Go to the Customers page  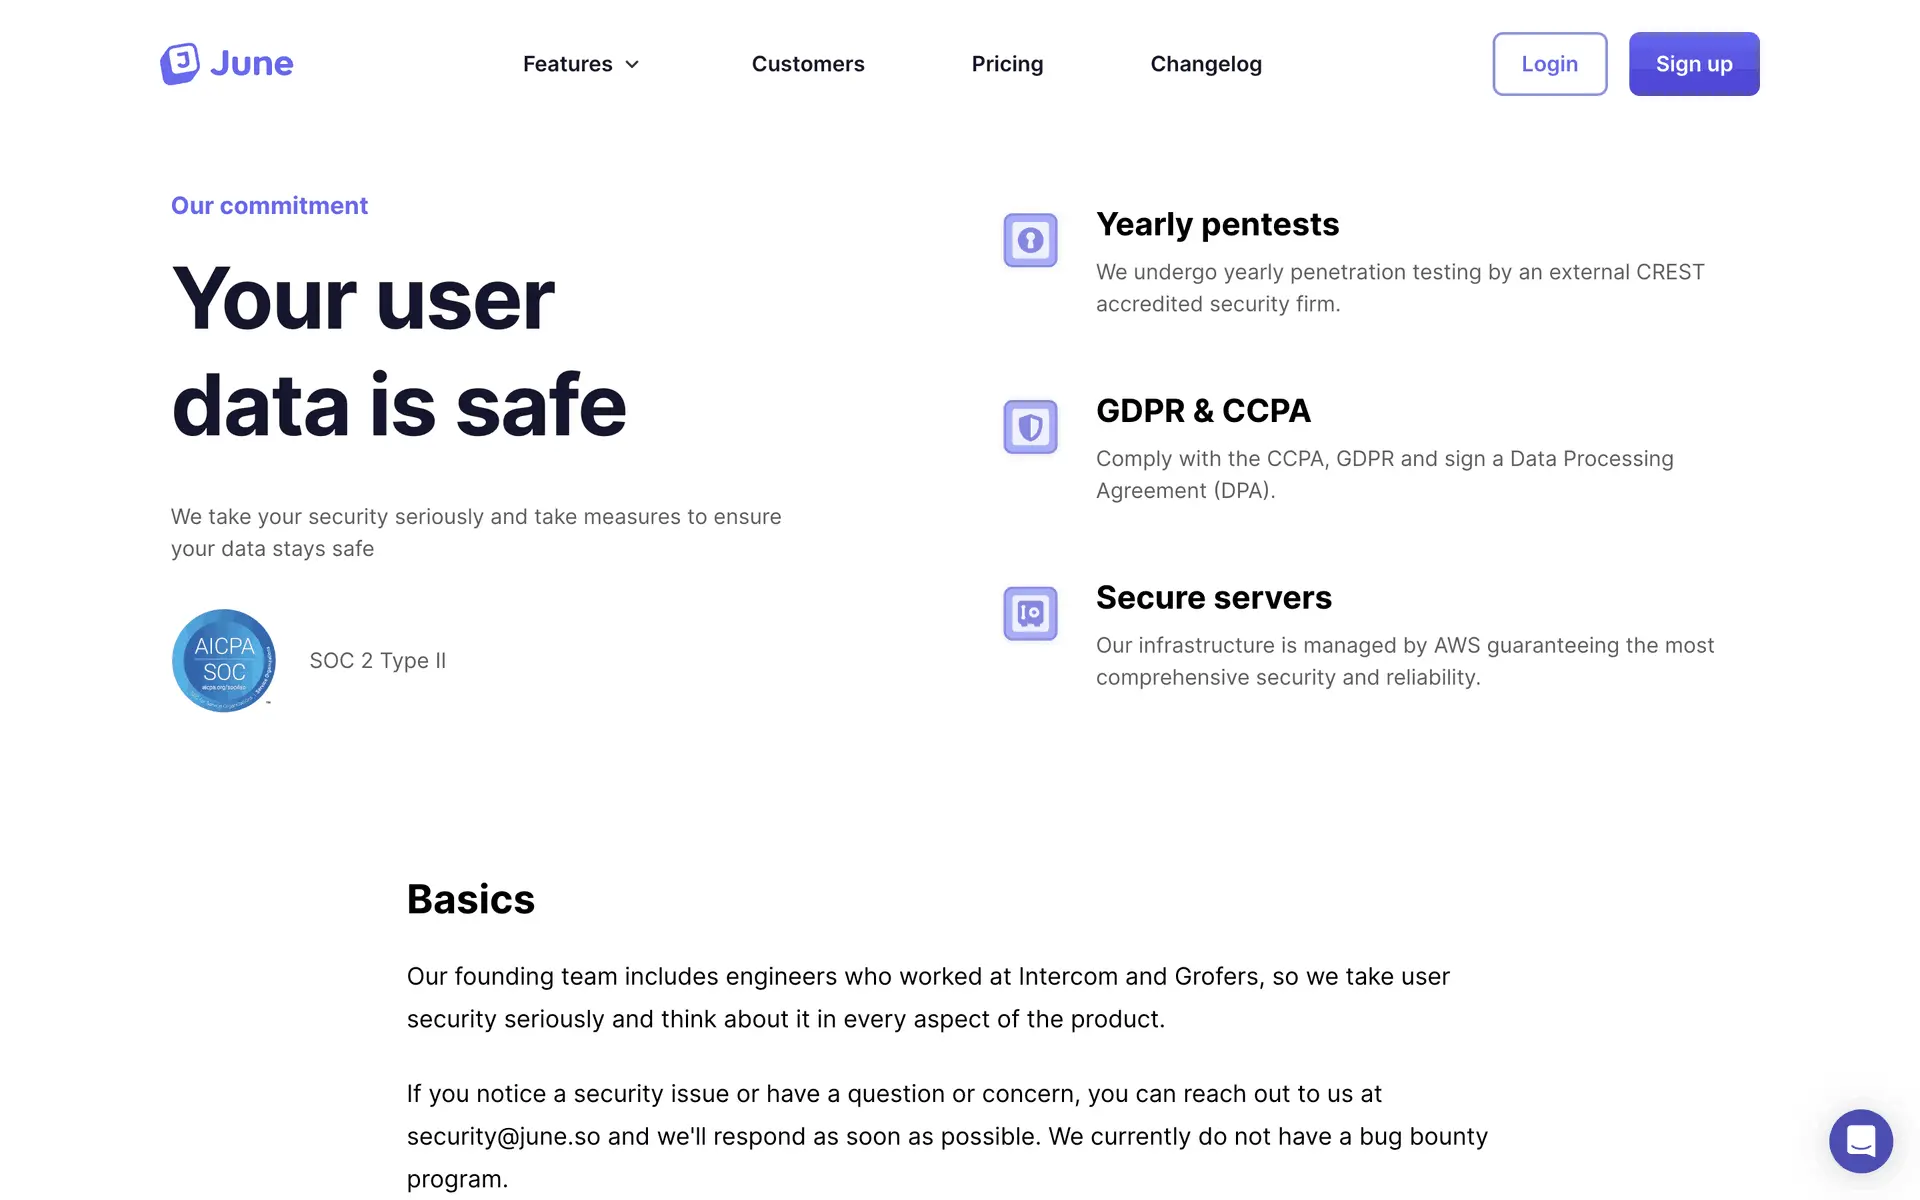pyautogui.click(x=808, y=64)
